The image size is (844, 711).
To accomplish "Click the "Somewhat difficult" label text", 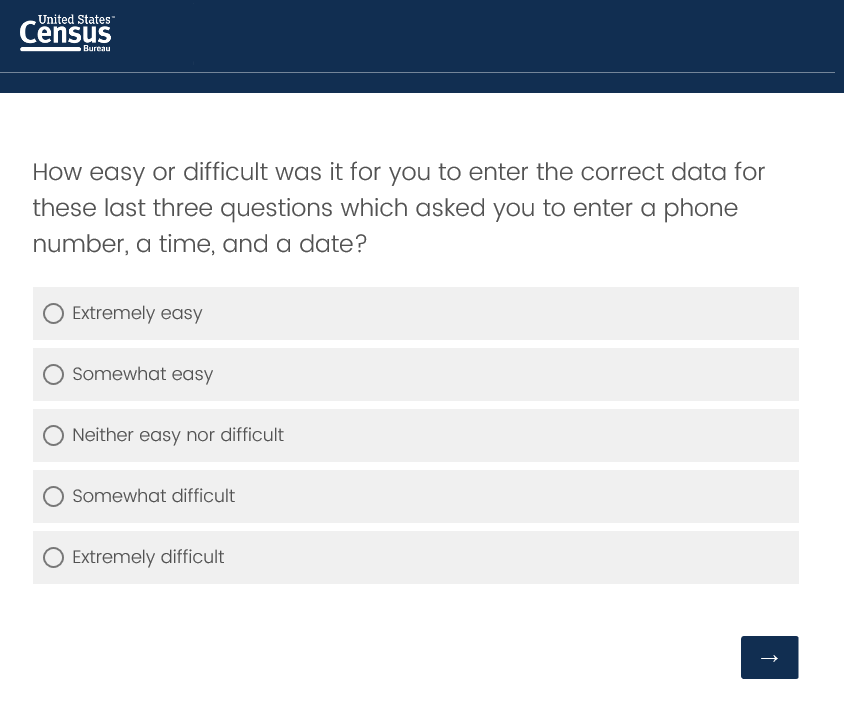I will click(x=154, y=497).
